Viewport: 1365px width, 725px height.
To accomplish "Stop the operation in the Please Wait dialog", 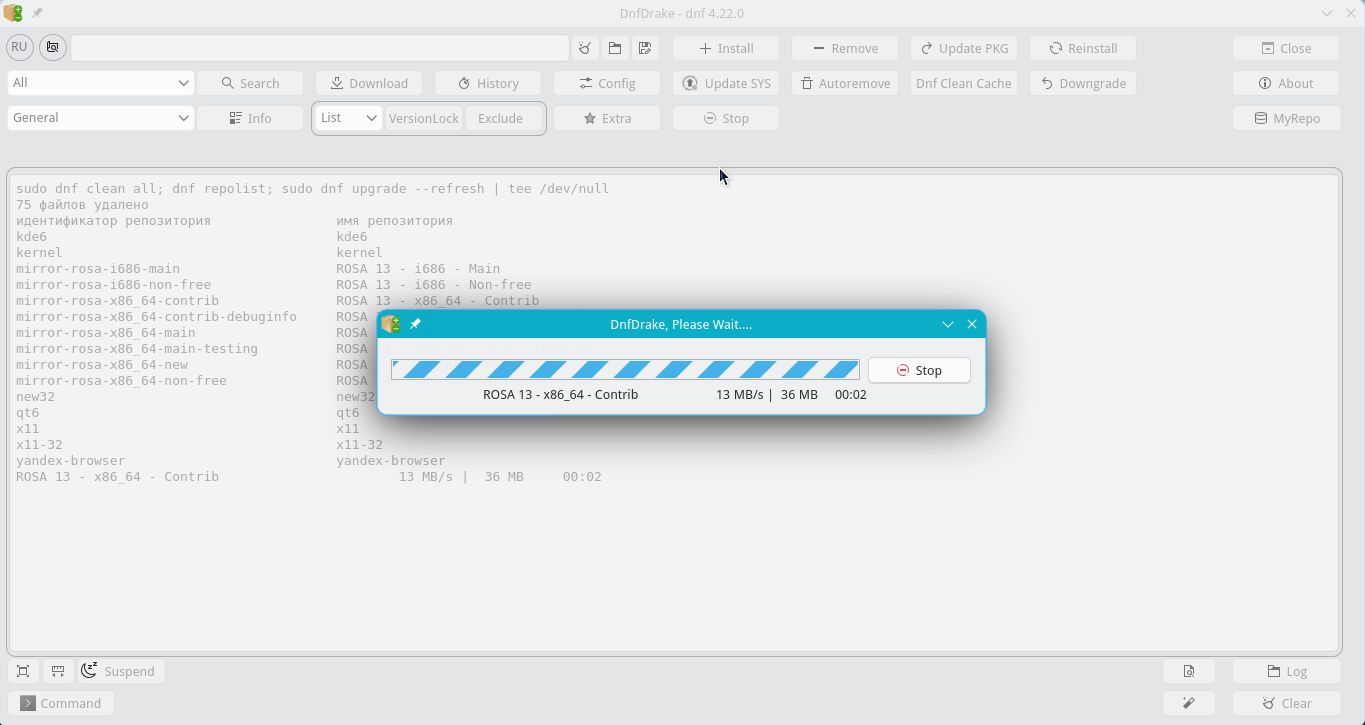I will pyautogui.click(x=919, y=370).
